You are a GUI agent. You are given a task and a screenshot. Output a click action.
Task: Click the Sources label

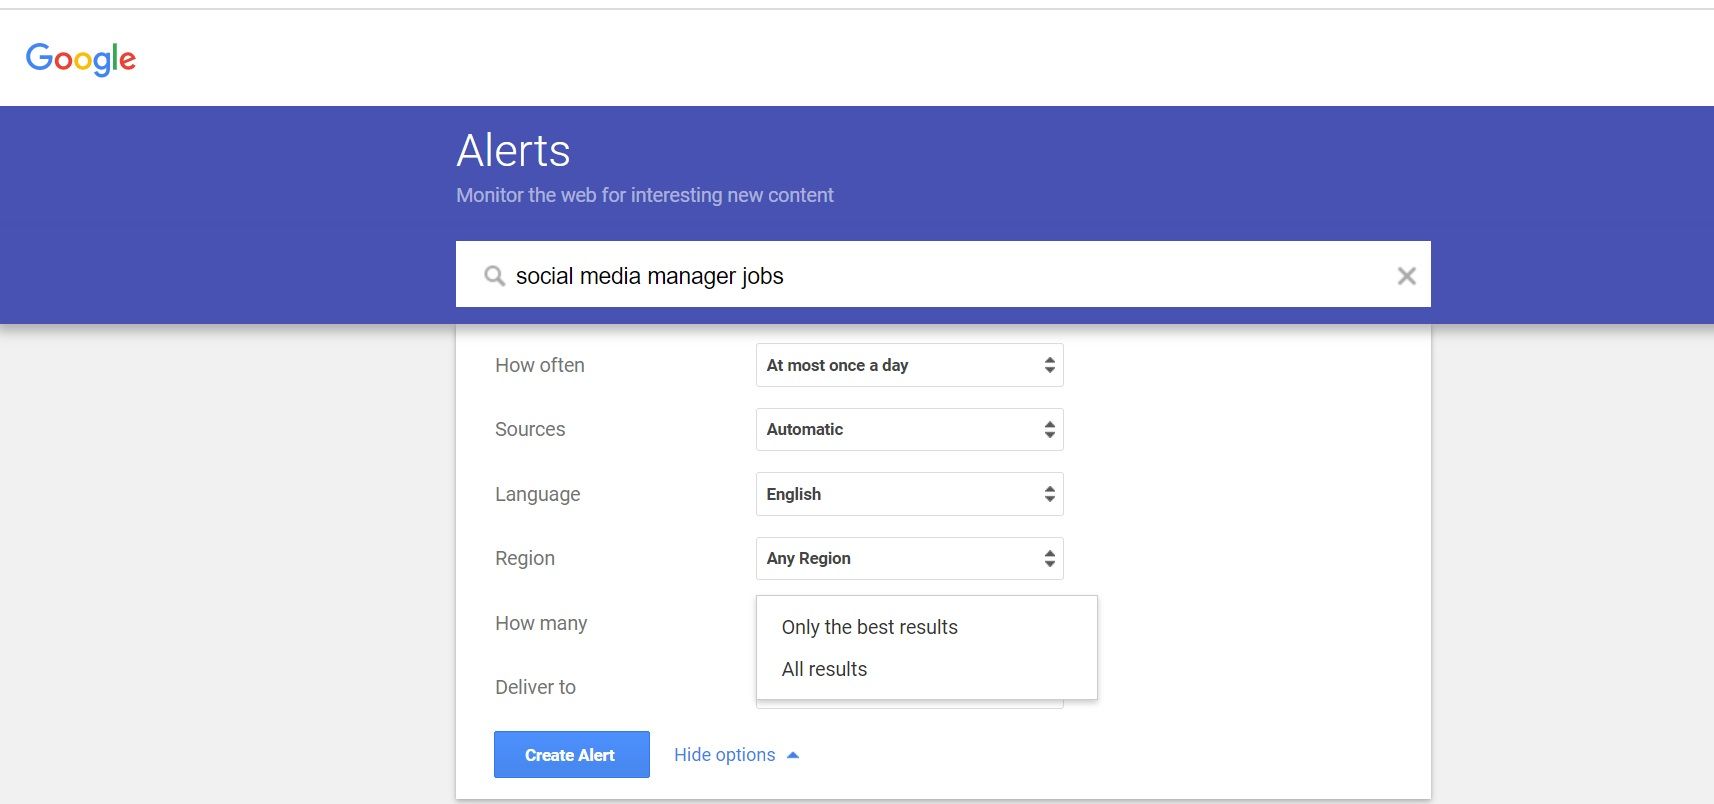coord(530,429)
